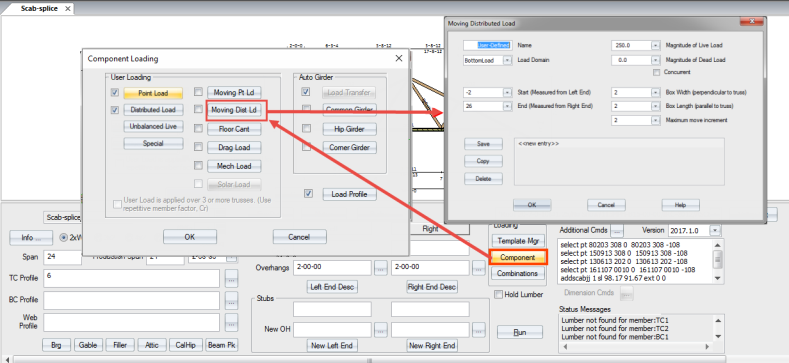
Task: Enable the Mech Load checkbox
Action: click(198, 165)
